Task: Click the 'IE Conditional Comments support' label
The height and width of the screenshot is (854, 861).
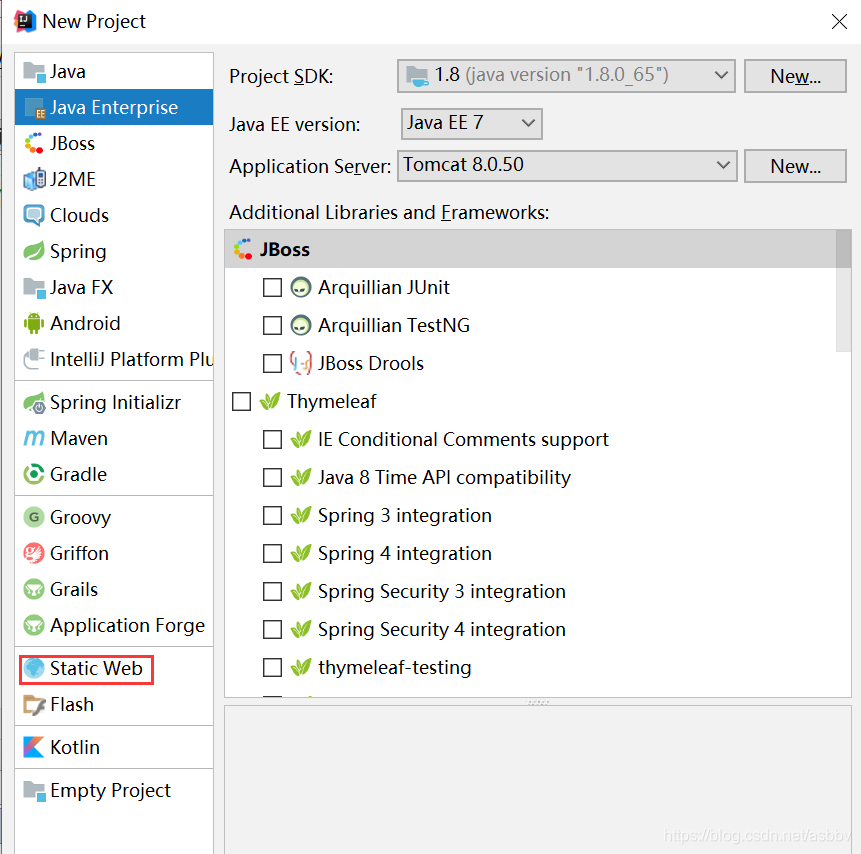Action: pyautogui.click(x=463, y=439)
